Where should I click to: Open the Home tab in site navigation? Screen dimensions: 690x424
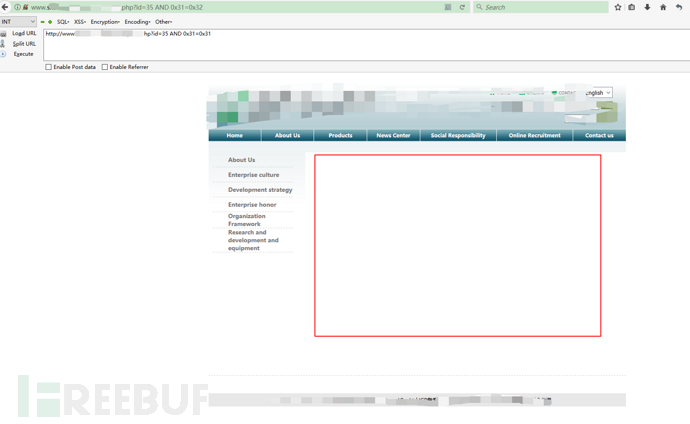pyautogui.click(x=235, y=135)
